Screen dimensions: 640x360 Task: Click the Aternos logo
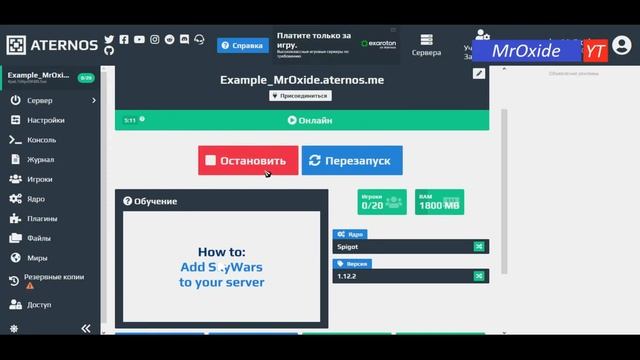52,45
